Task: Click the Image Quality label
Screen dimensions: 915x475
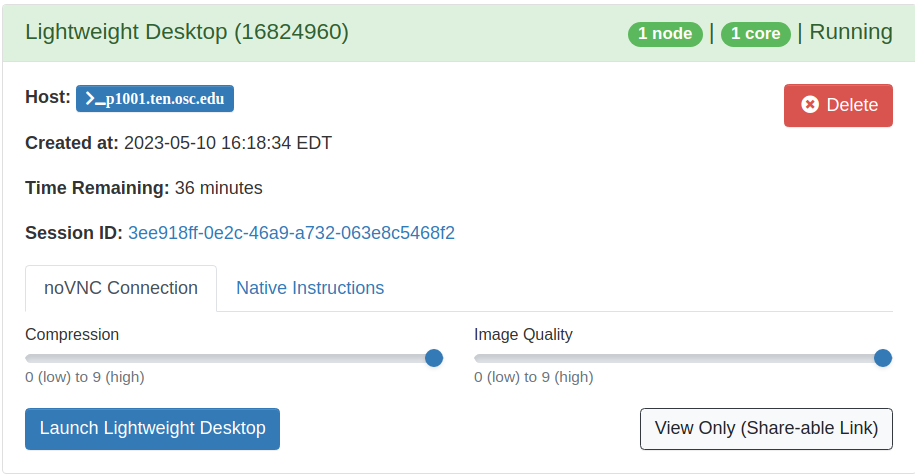Action: (523, 334)
